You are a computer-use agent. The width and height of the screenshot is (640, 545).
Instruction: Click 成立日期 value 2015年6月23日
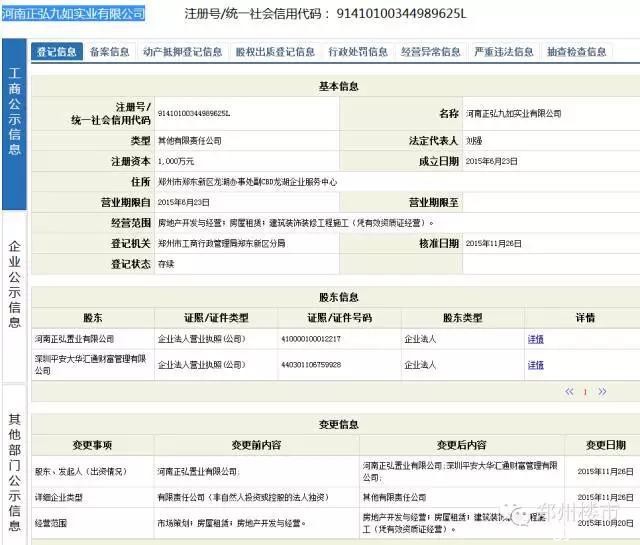(491, 162)
